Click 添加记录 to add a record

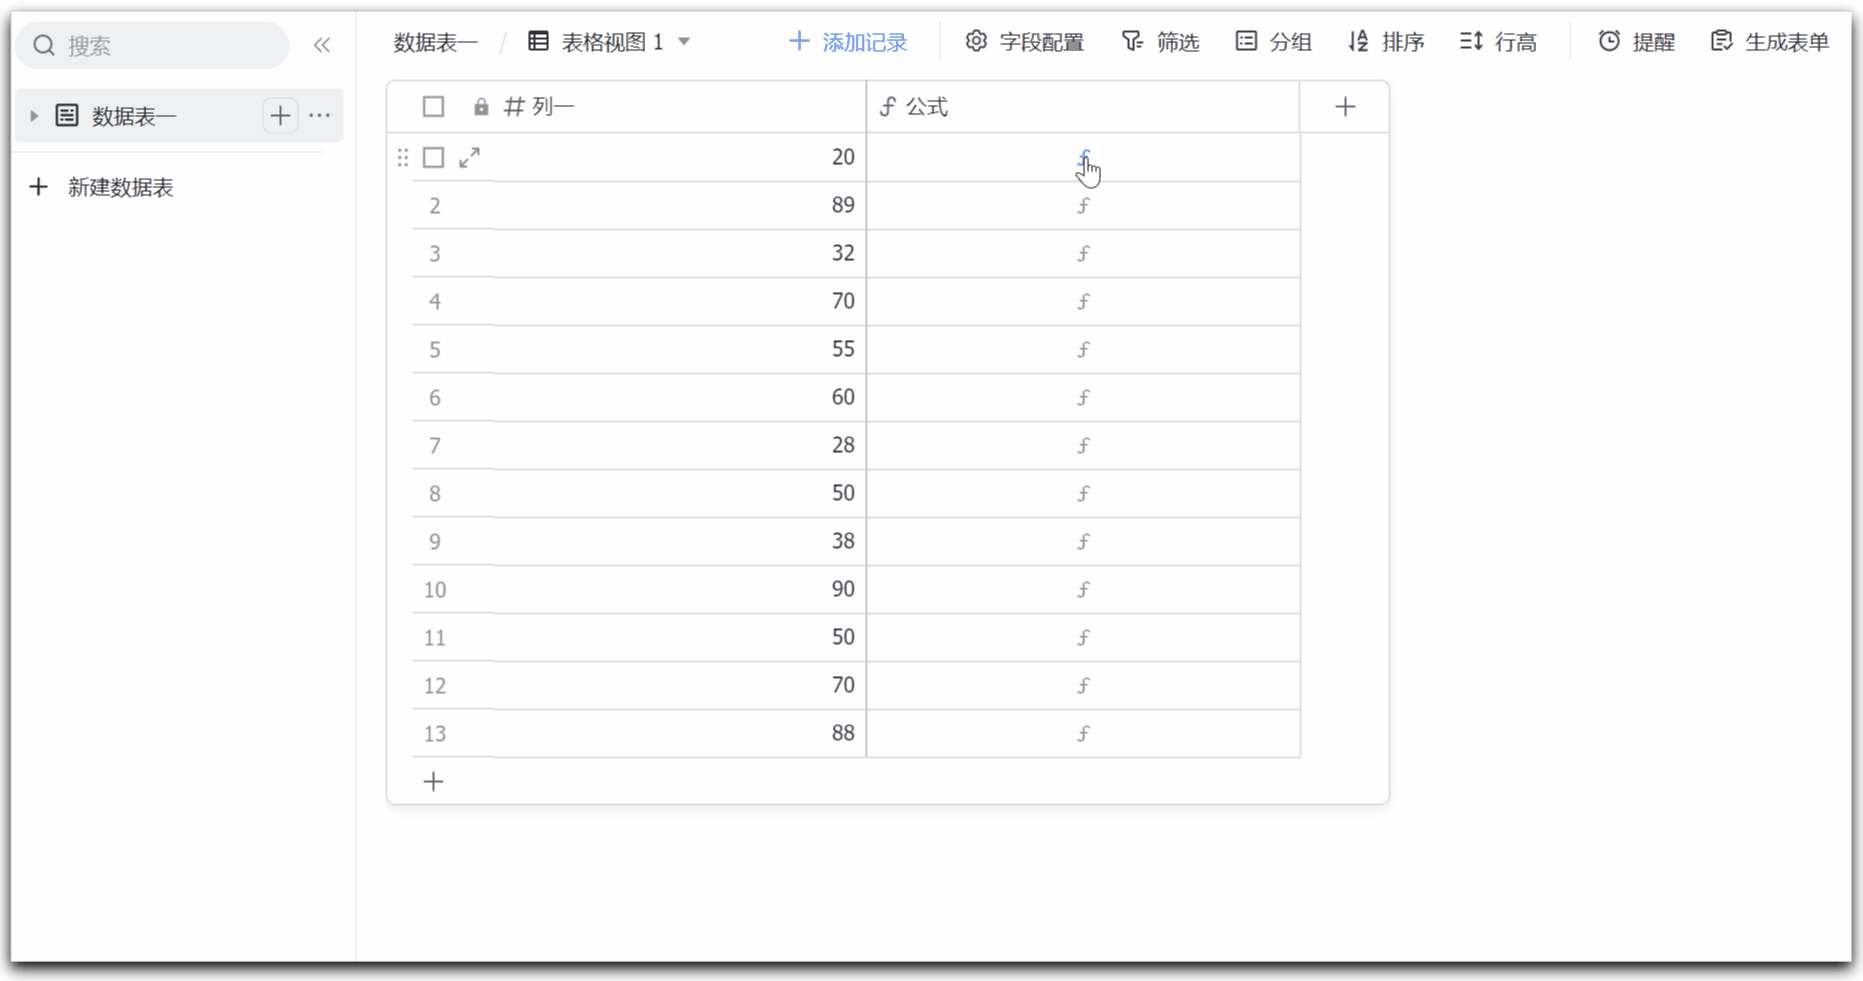(848, 41)
